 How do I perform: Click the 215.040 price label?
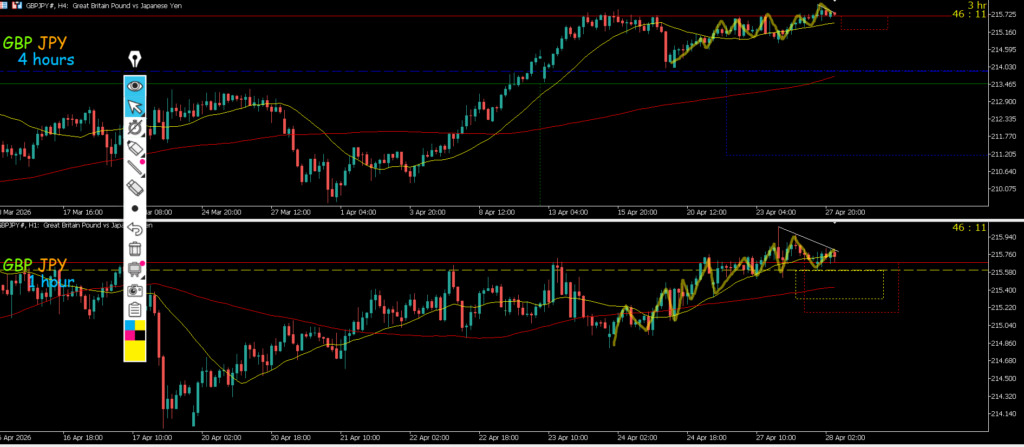(1005, 325)
